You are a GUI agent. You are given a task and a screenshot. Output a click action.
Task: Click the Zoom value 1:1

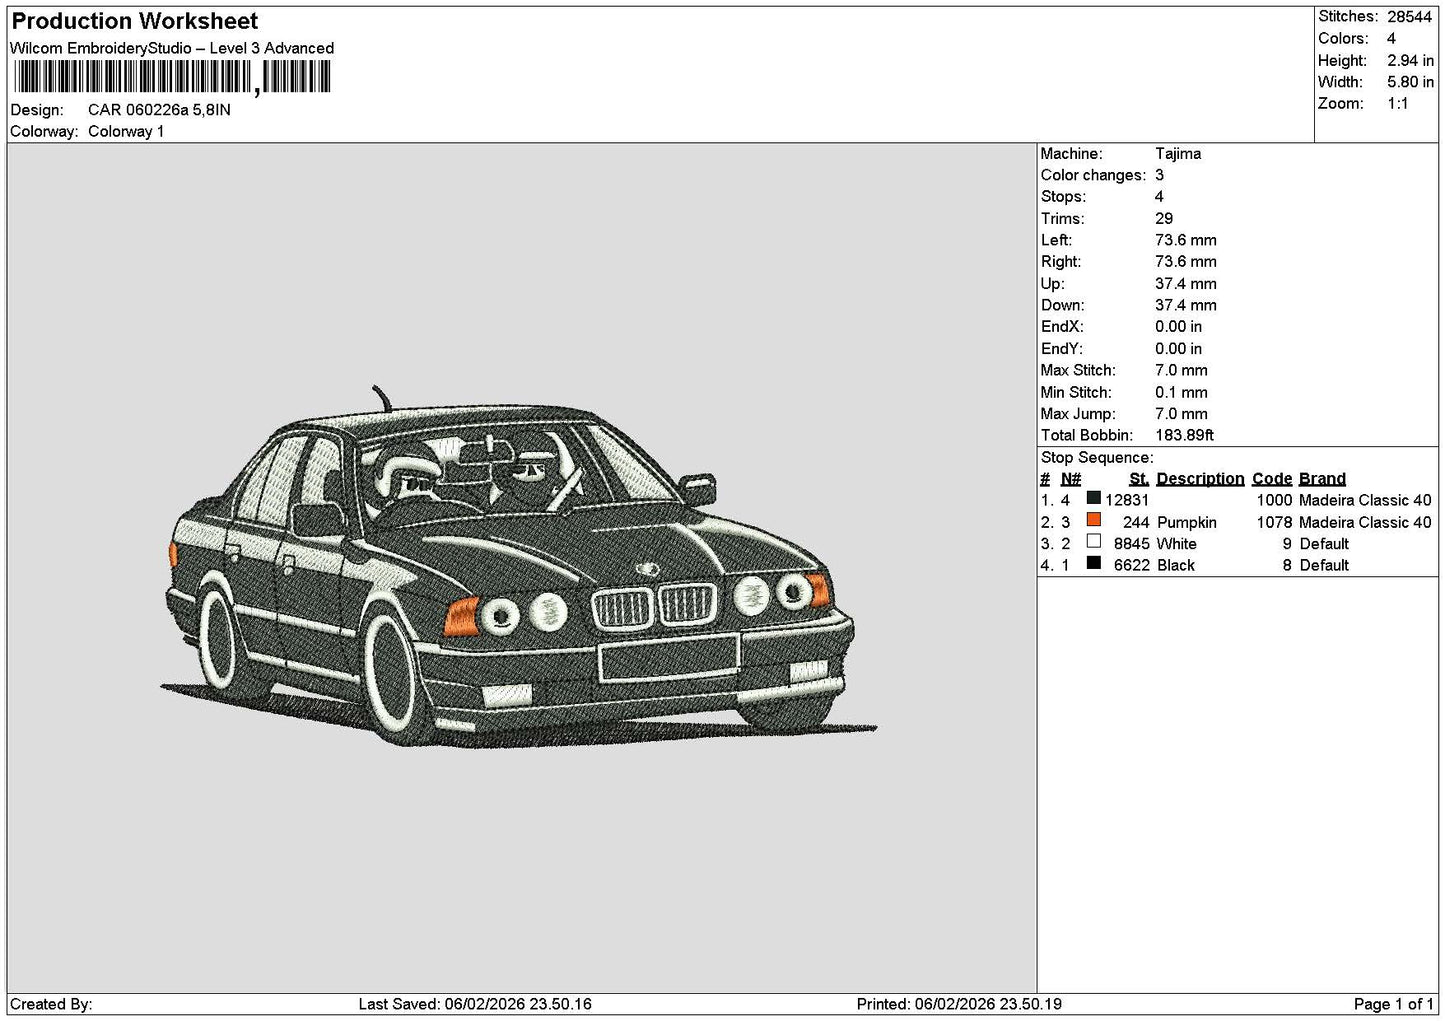(x=1397, y=104)
